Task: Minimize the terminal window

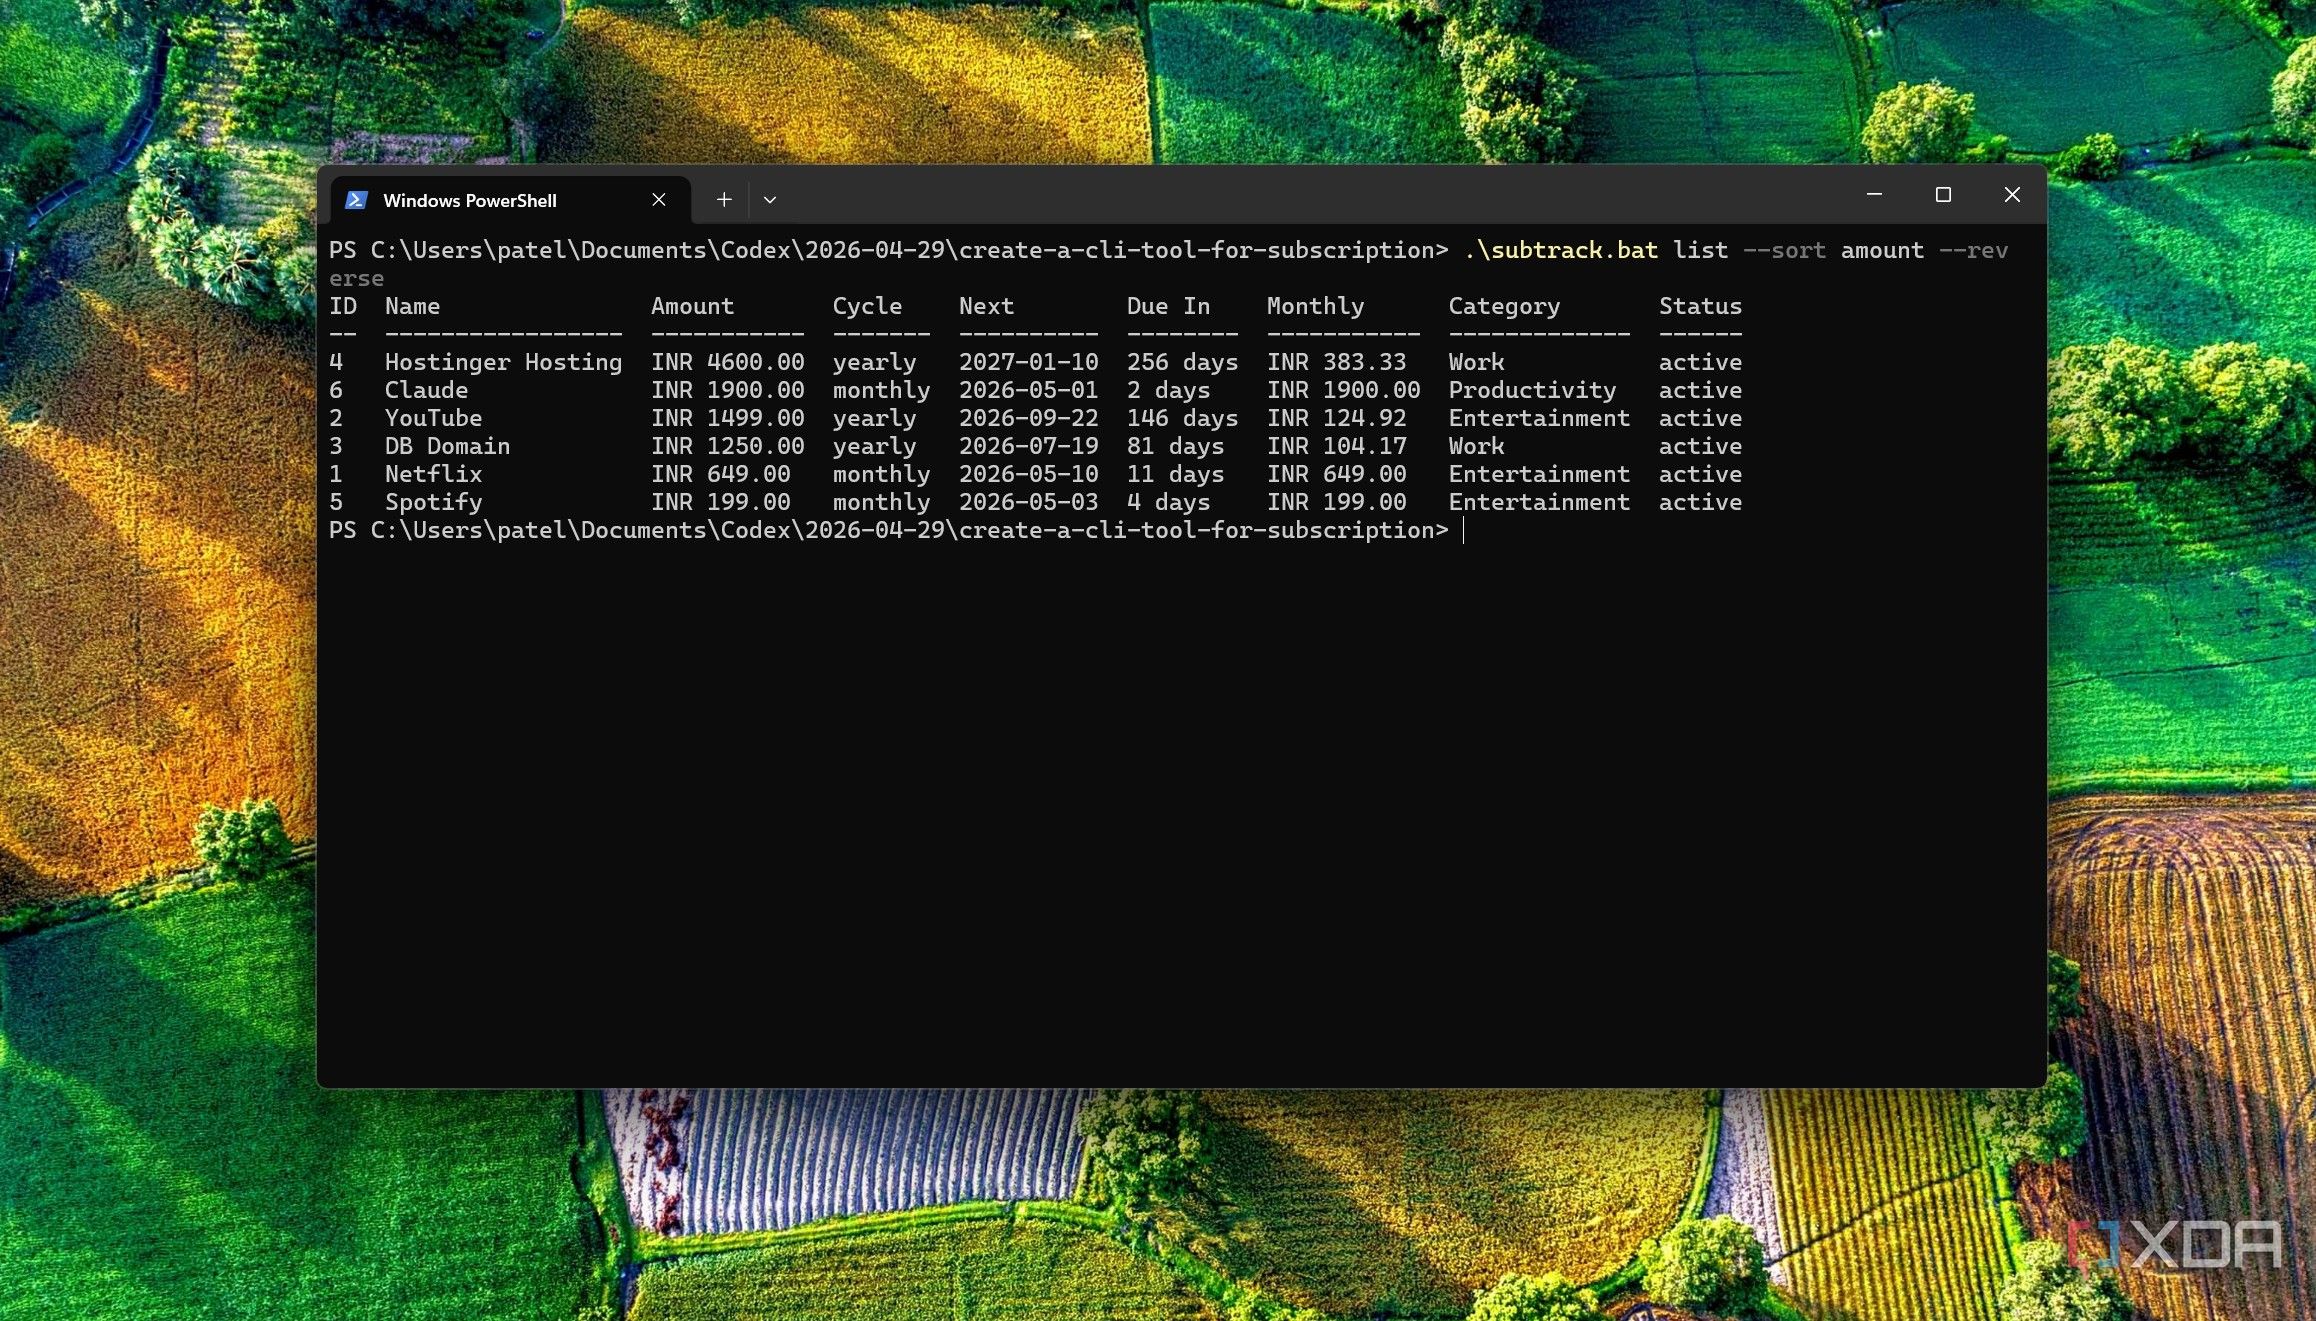Action: coord(1875,195)
